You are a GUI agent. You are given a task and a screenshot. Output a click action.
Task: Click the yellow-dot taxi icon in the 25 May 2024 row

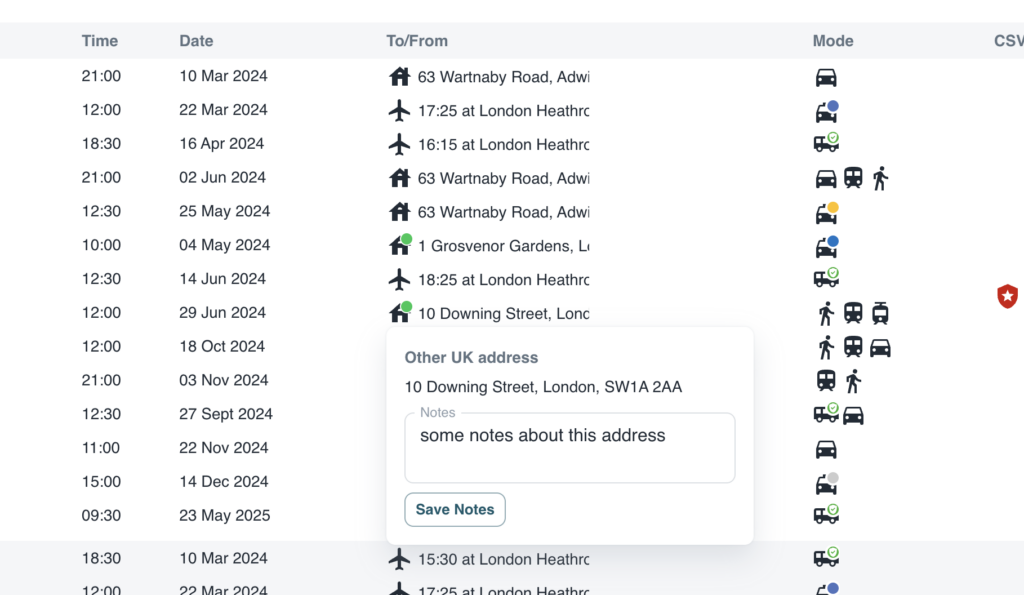pyautogui.click(x=826, y=212)
